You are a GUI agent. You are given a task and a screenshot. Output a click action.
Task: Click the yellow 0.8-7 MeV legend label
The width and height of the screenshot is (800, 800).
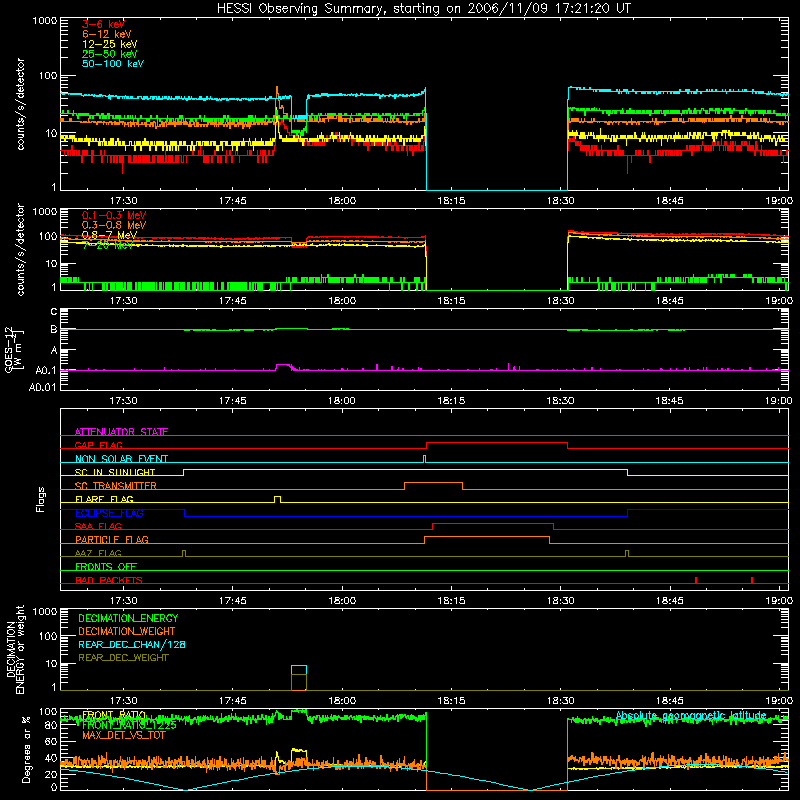110,235
